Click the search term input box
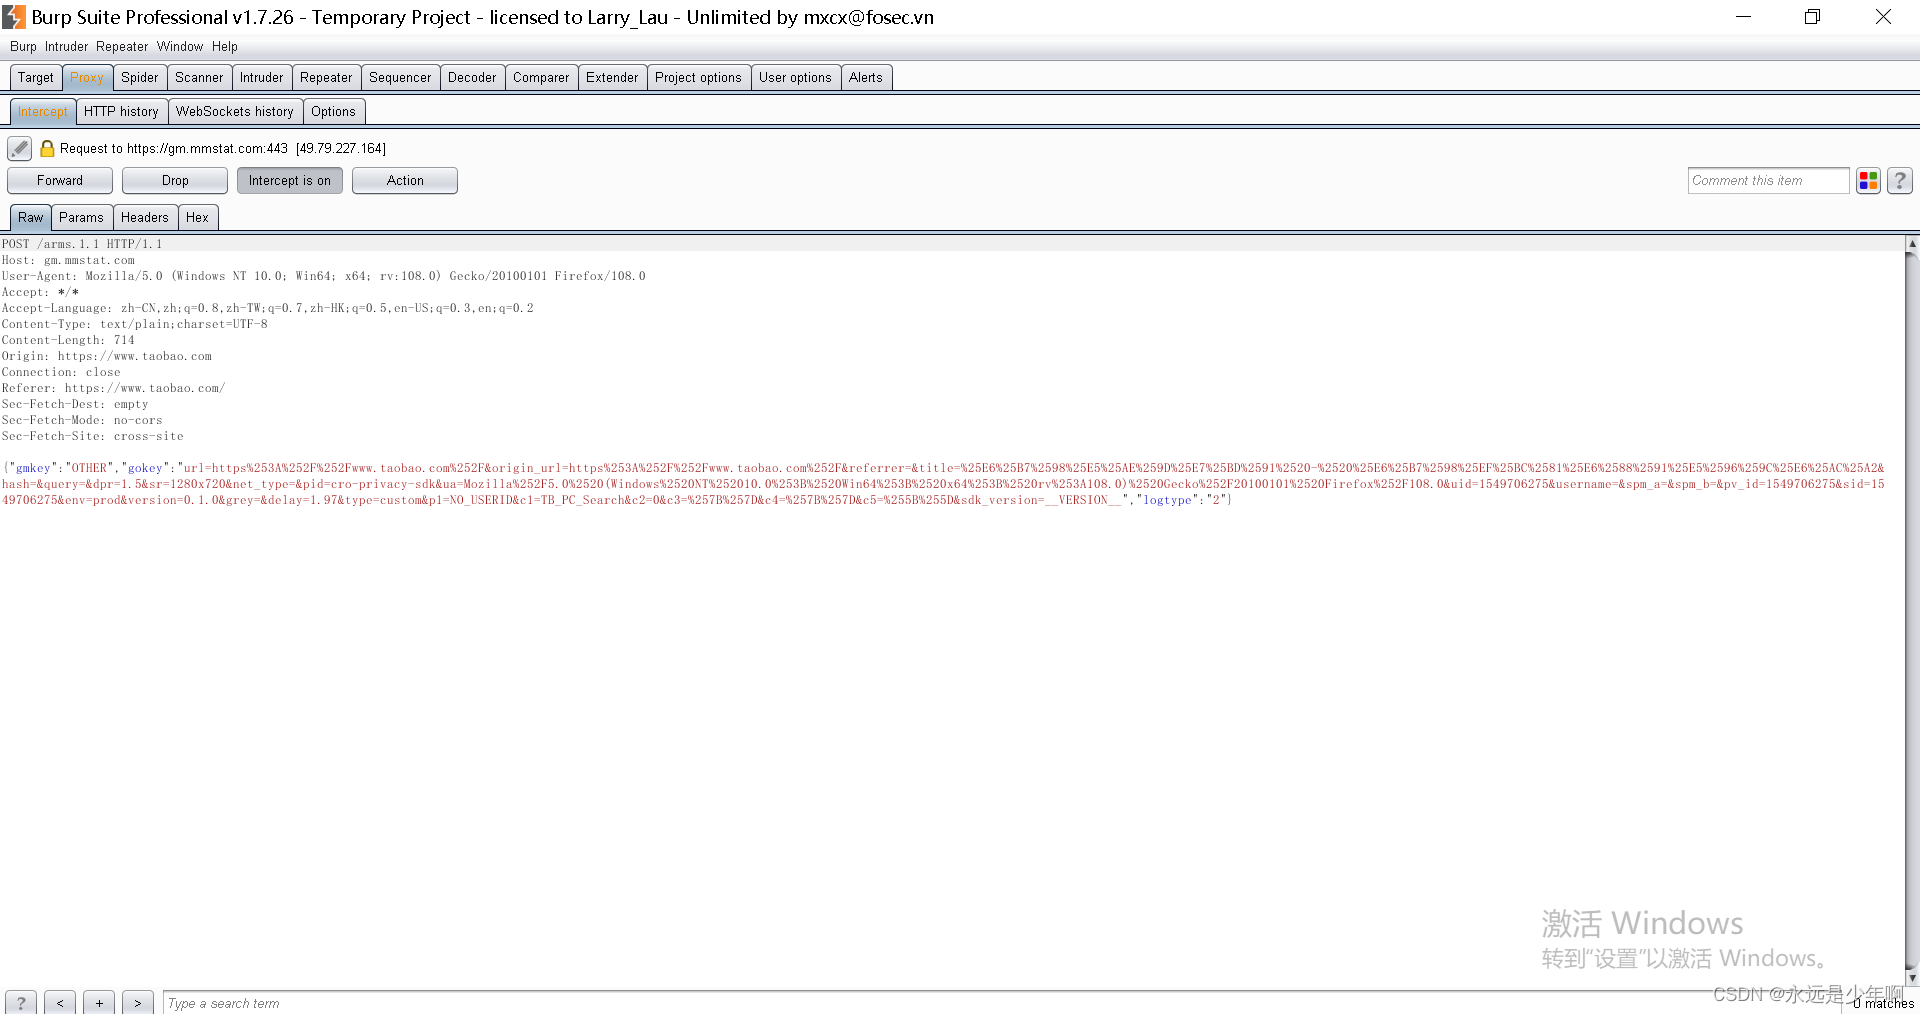1920x1014 pixels. click(x=1000, y=1003)
